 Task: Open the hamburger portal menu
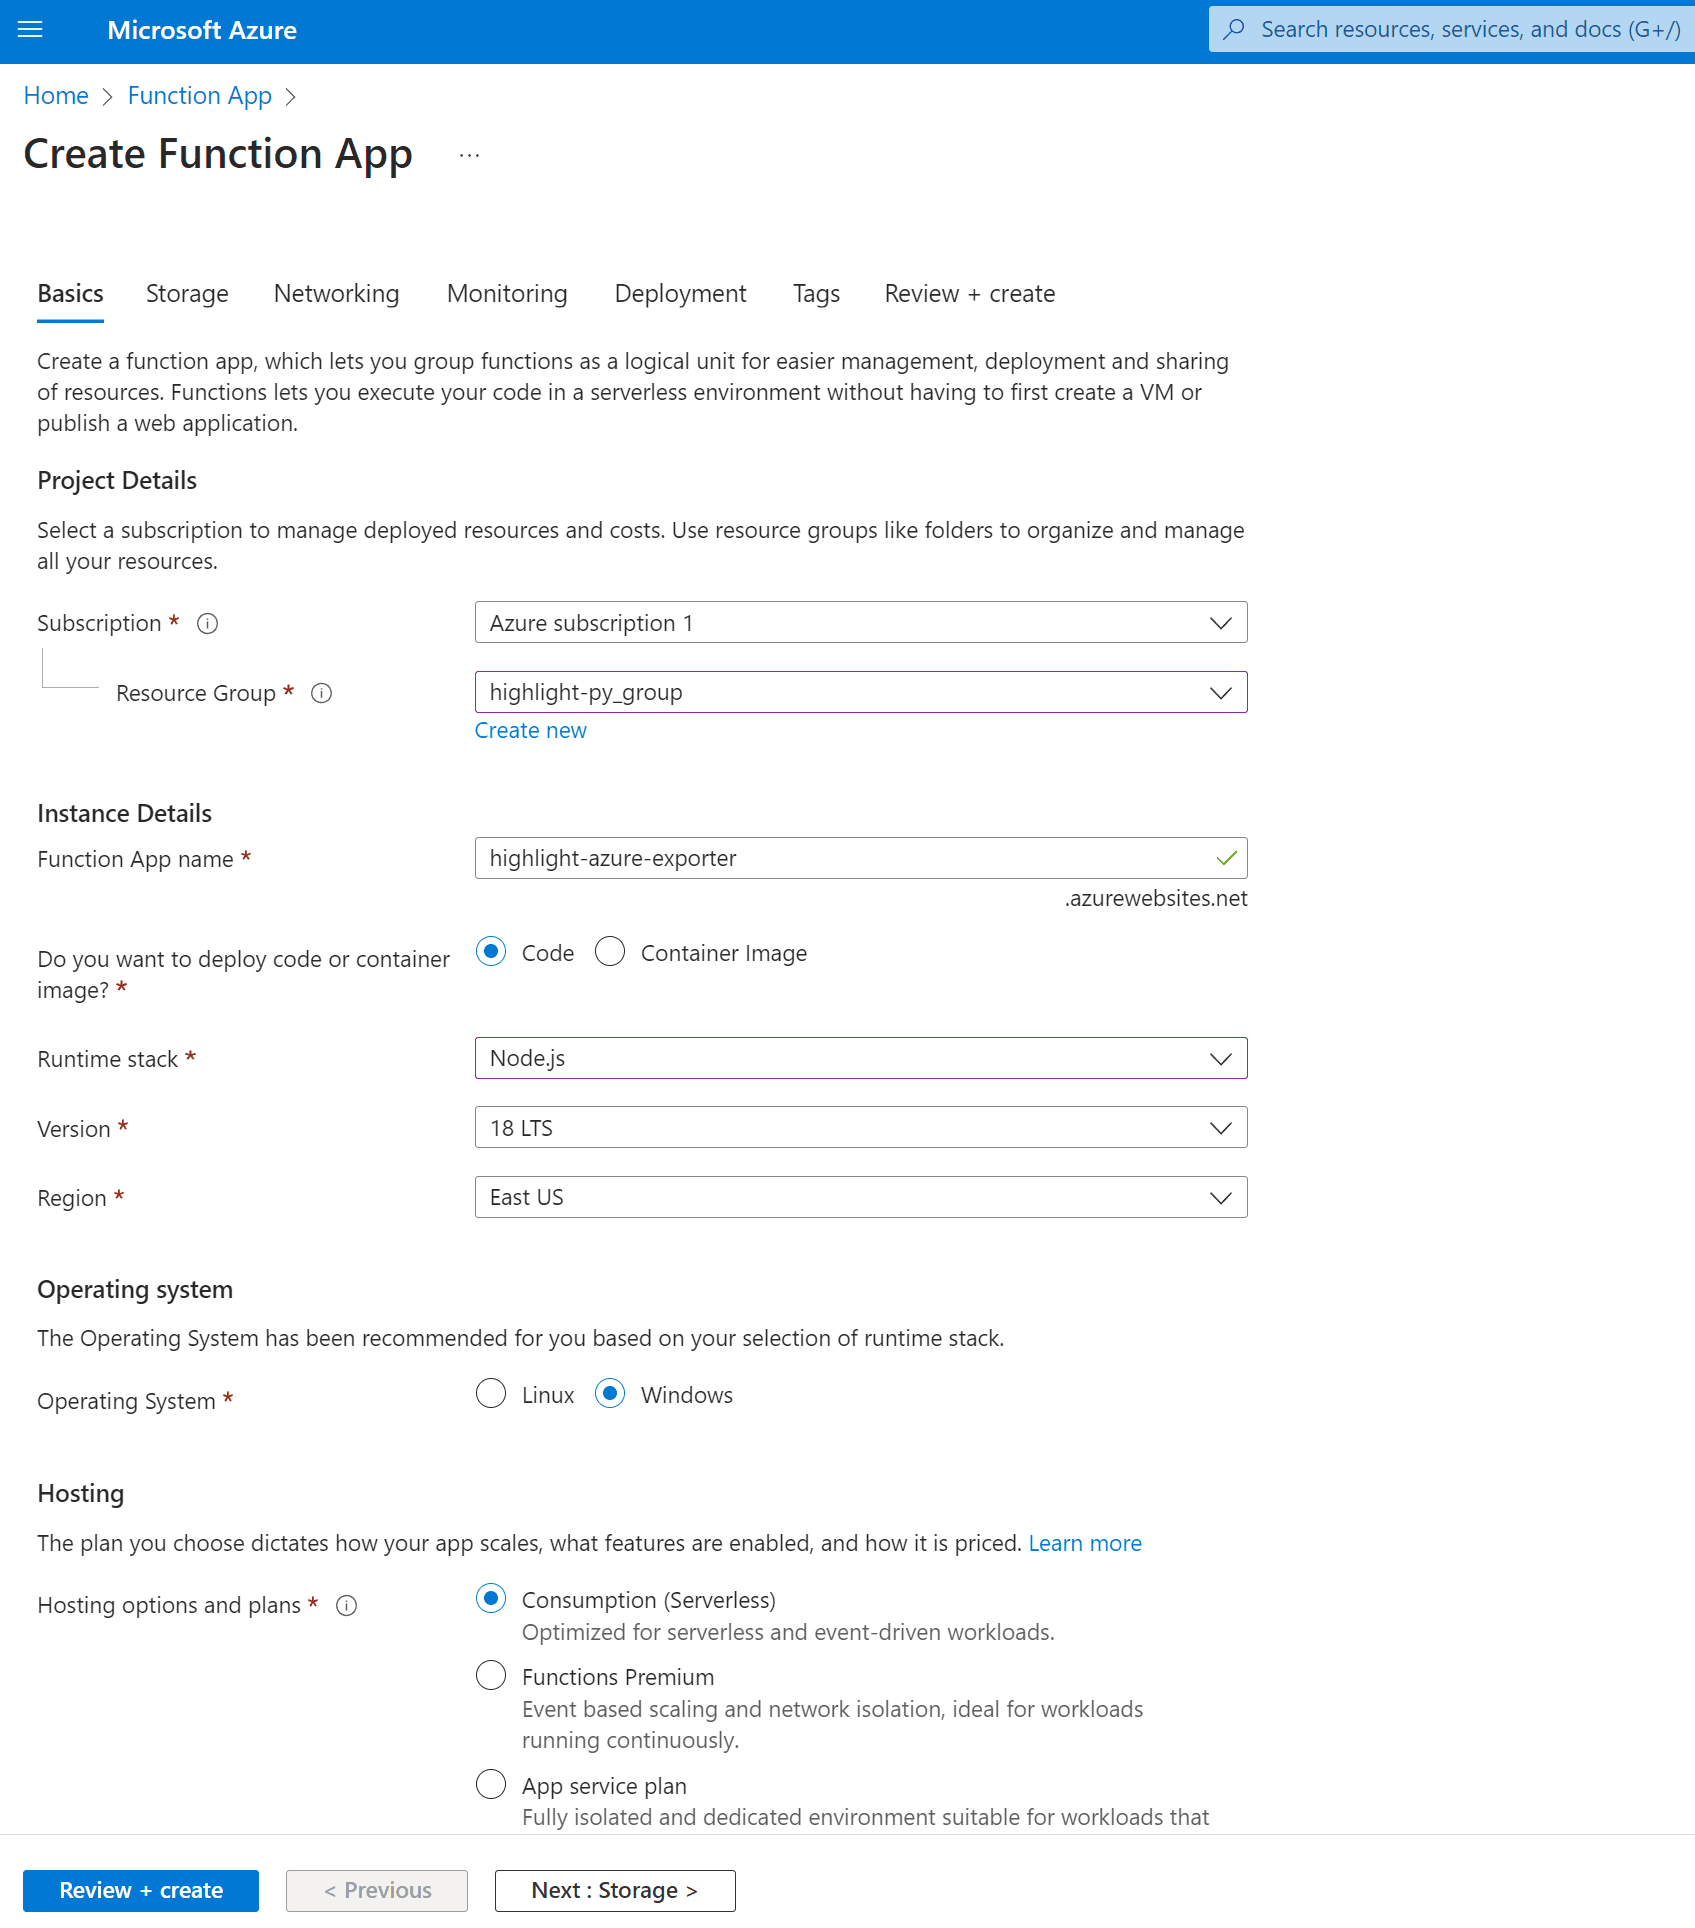(31, 30)
